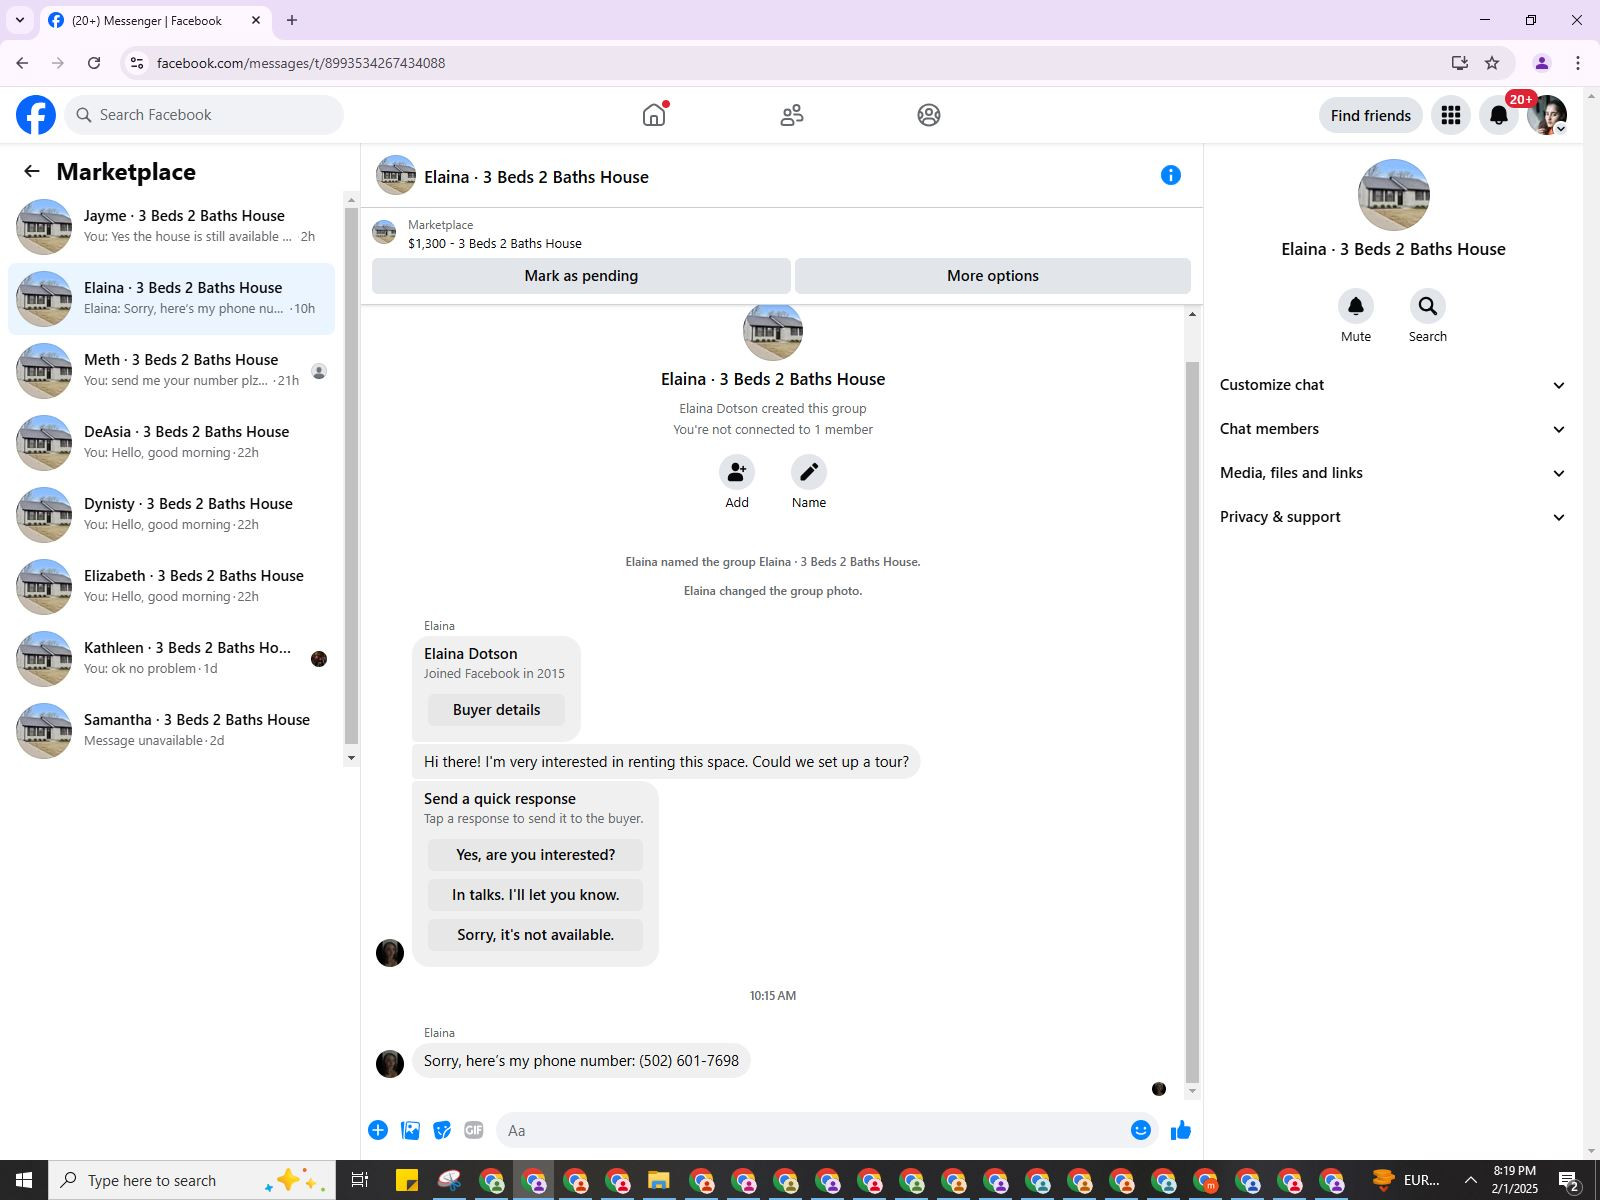This screenshot has width=1600, height=1200.
Task: Show hidden system tray icons
Action: (1470, 1180)
